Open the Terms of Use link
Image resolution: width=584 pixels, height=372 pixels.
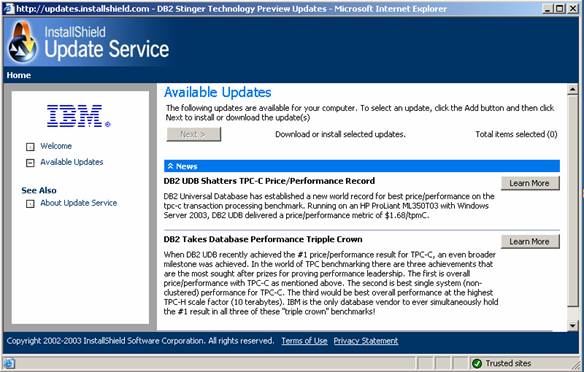point(304,341)
